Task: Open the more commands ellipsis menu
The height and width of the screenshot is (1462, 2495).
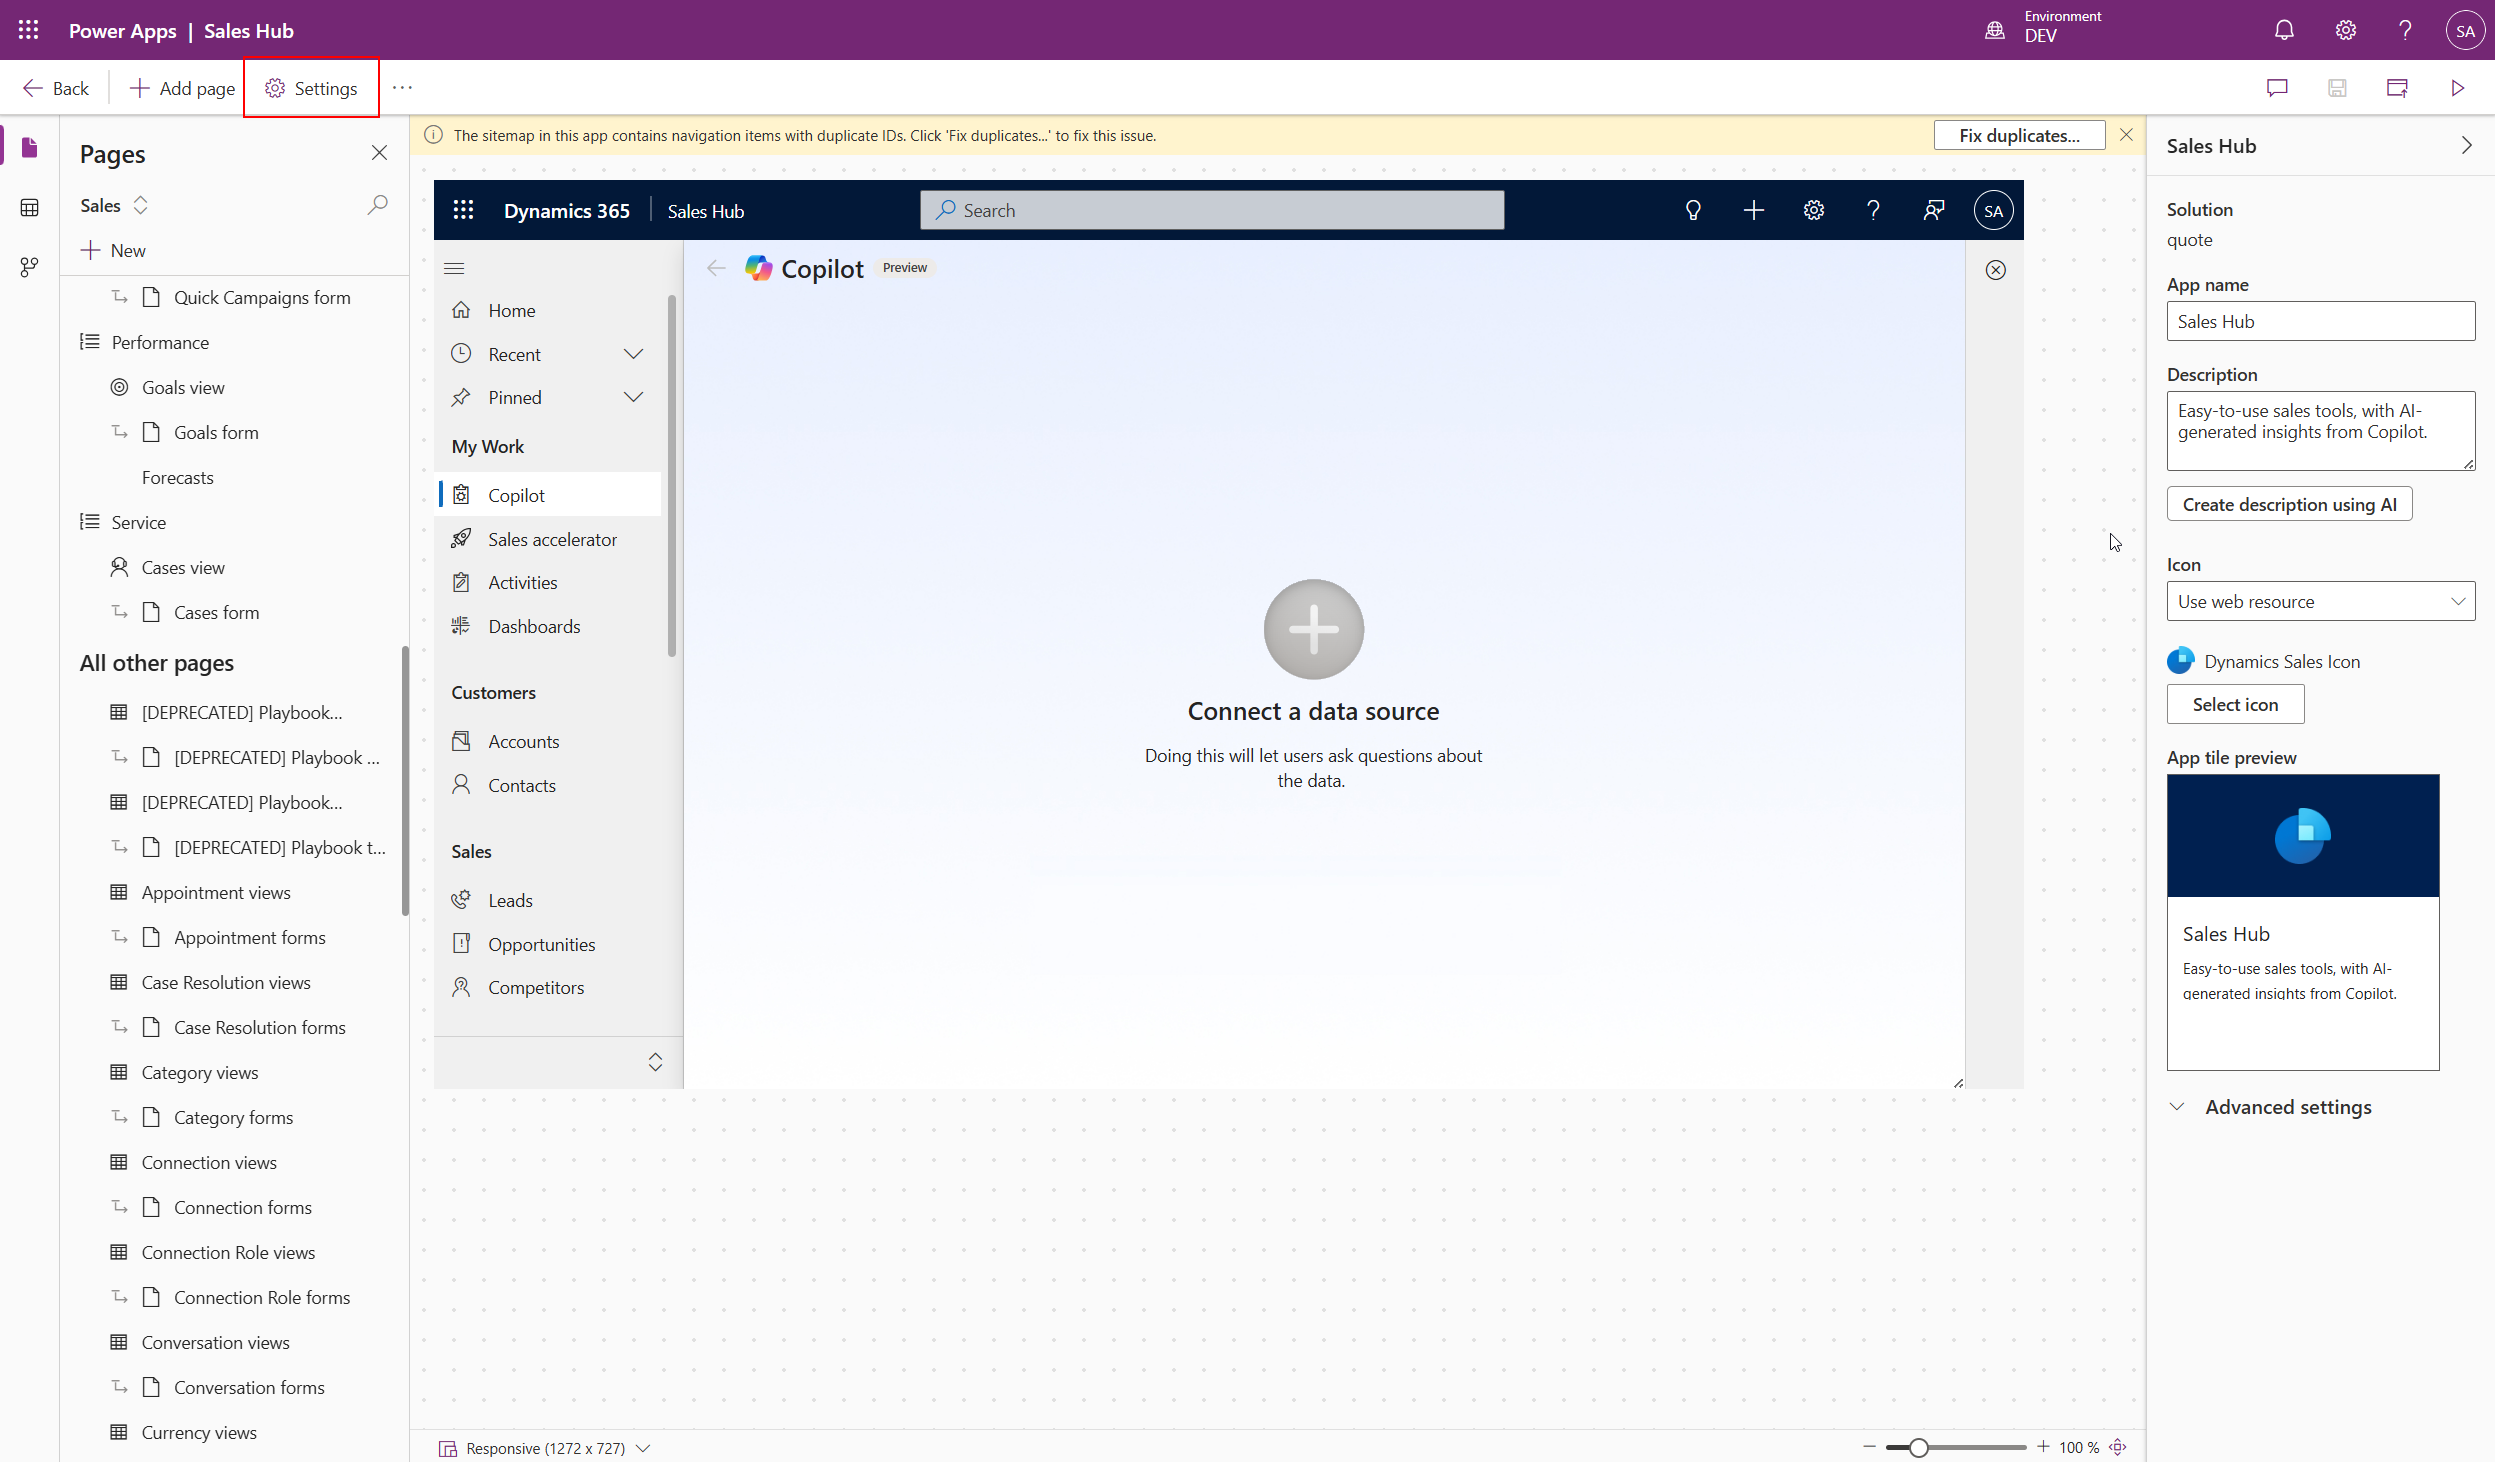Action: click(x=402, y=88)
